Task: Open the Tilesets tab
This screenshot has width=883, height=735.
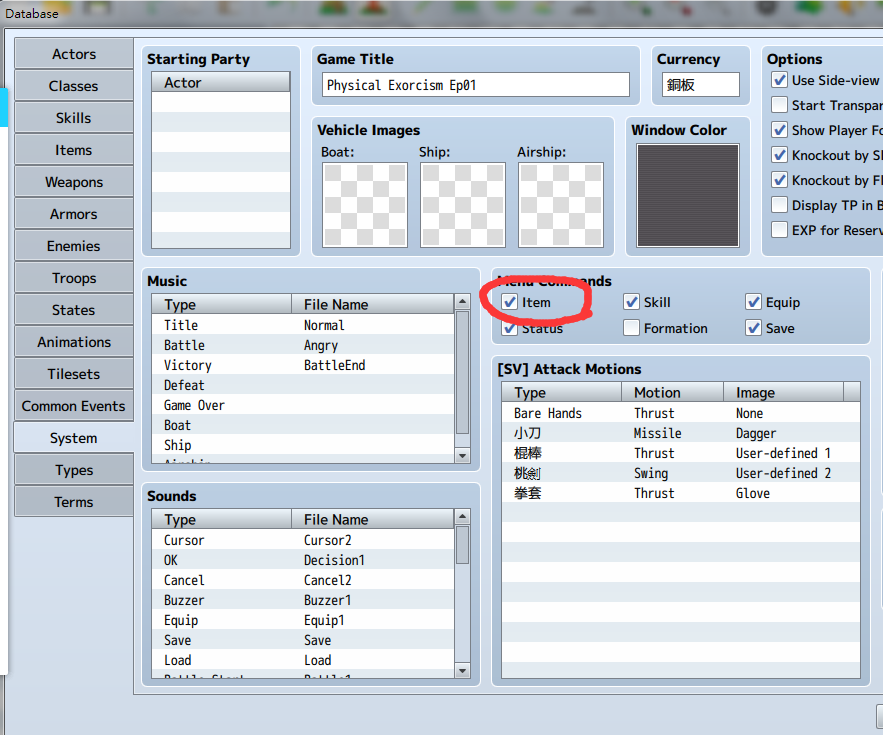Action: click(x=74, y=374)
